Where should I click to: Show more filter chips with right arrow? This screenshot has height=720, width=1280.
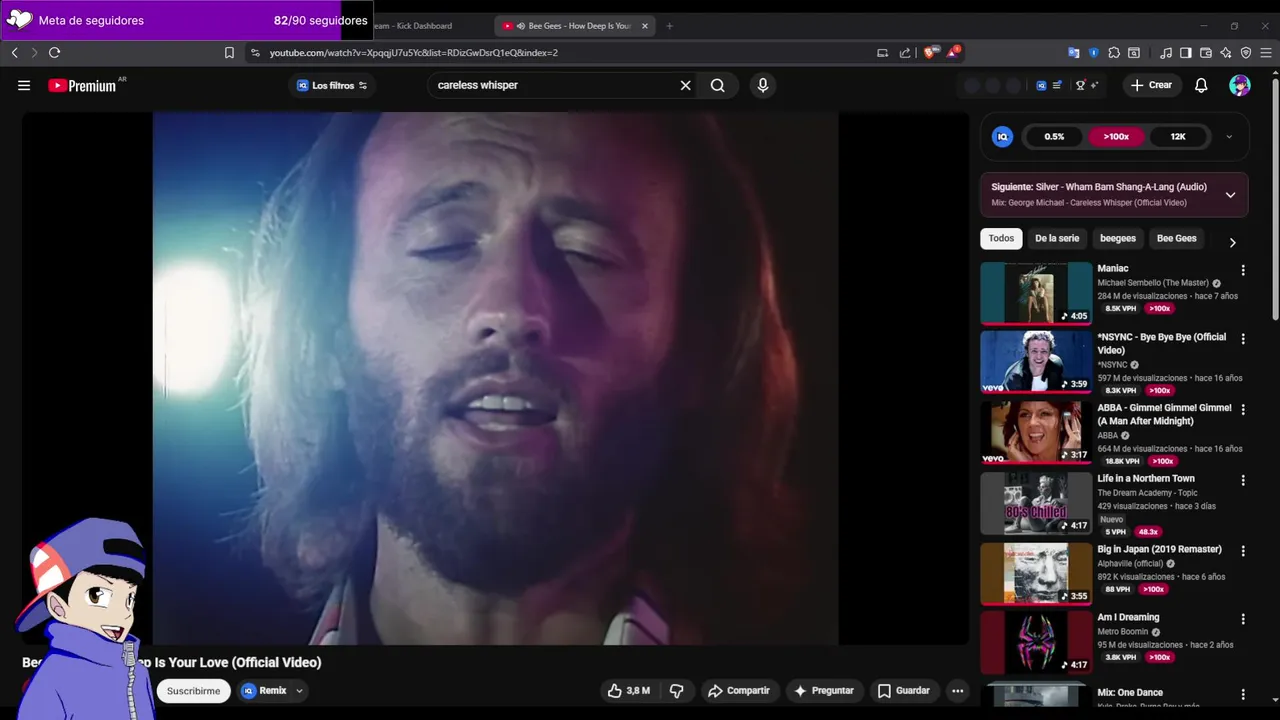pyautogui.click(x=1232, y=242)
